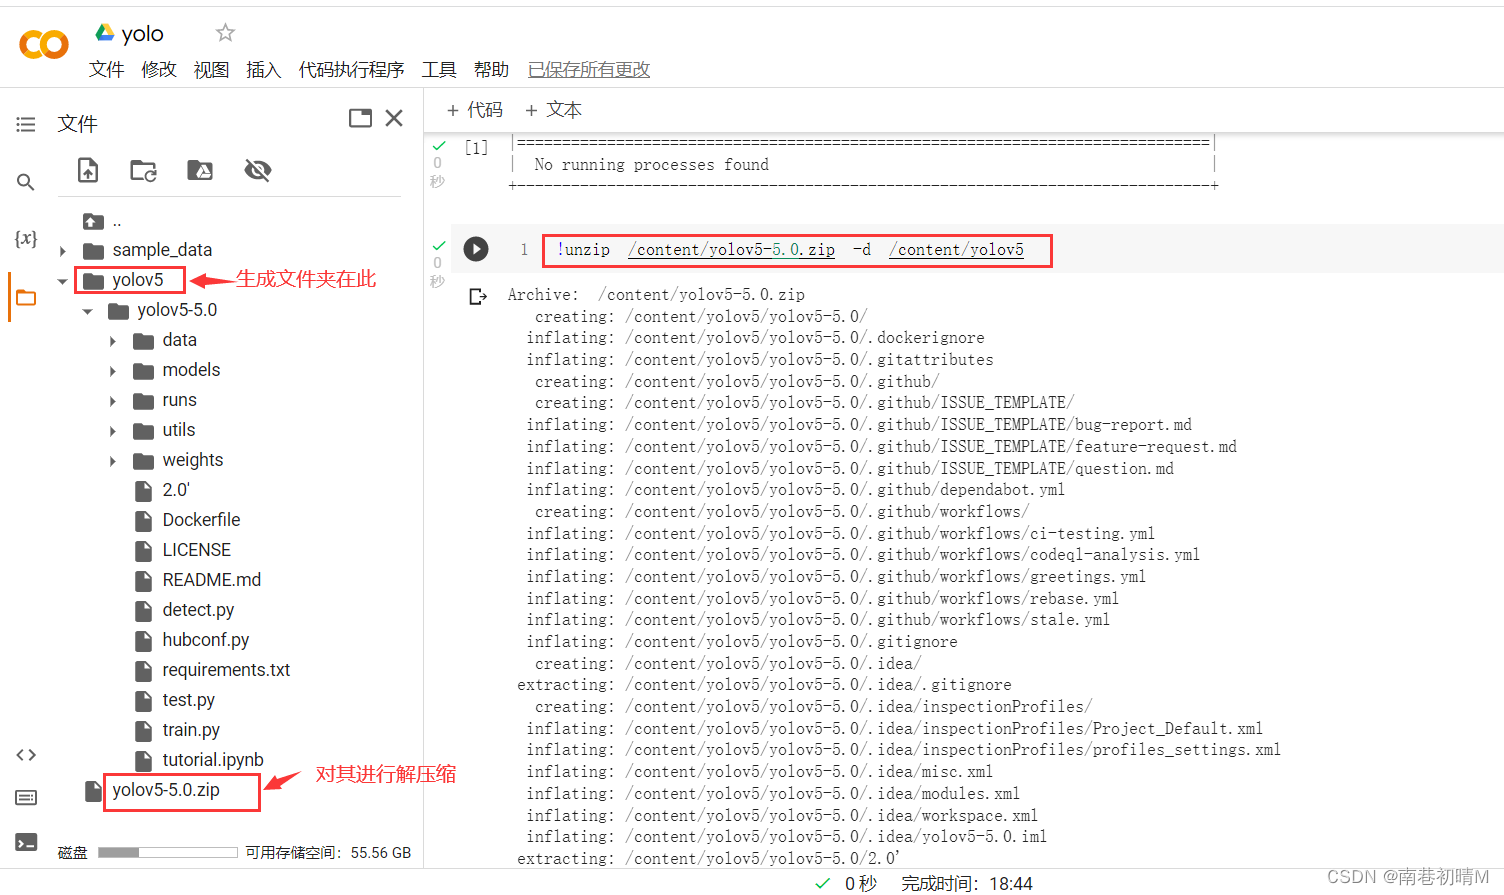Upload a file to session storage
The width and height of the screenshot is (1504, 895).
(x=87, y=170)
